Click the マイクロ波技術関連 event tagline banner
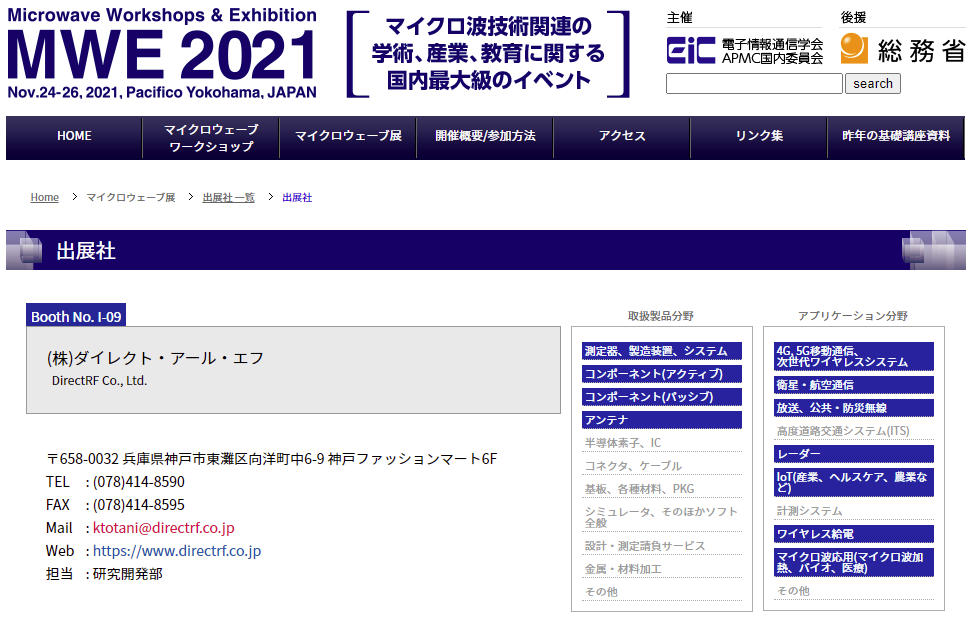 (488, 54)
